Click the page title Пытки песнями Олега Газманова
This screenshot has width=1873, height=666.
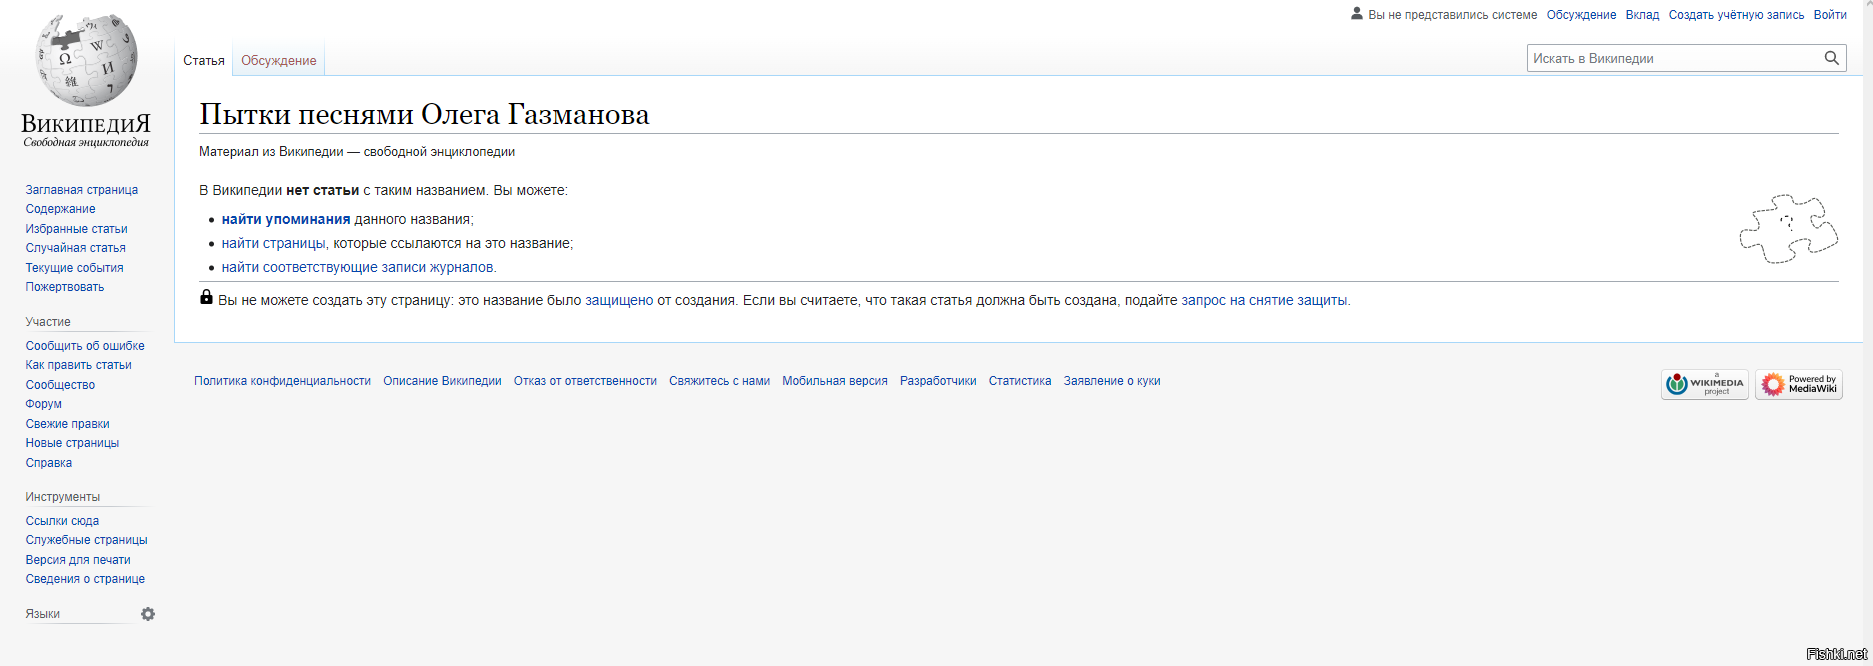pyautogui.click(x=424, y=114)
